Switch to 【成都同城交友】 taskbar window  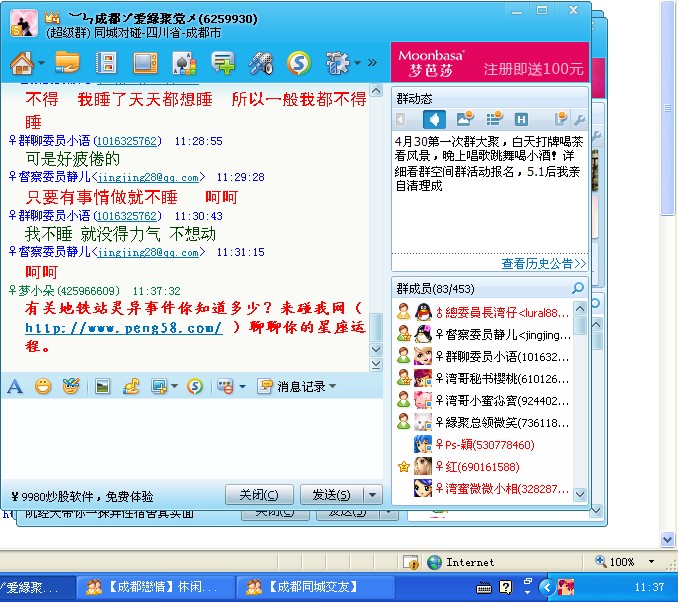(315, 587)
